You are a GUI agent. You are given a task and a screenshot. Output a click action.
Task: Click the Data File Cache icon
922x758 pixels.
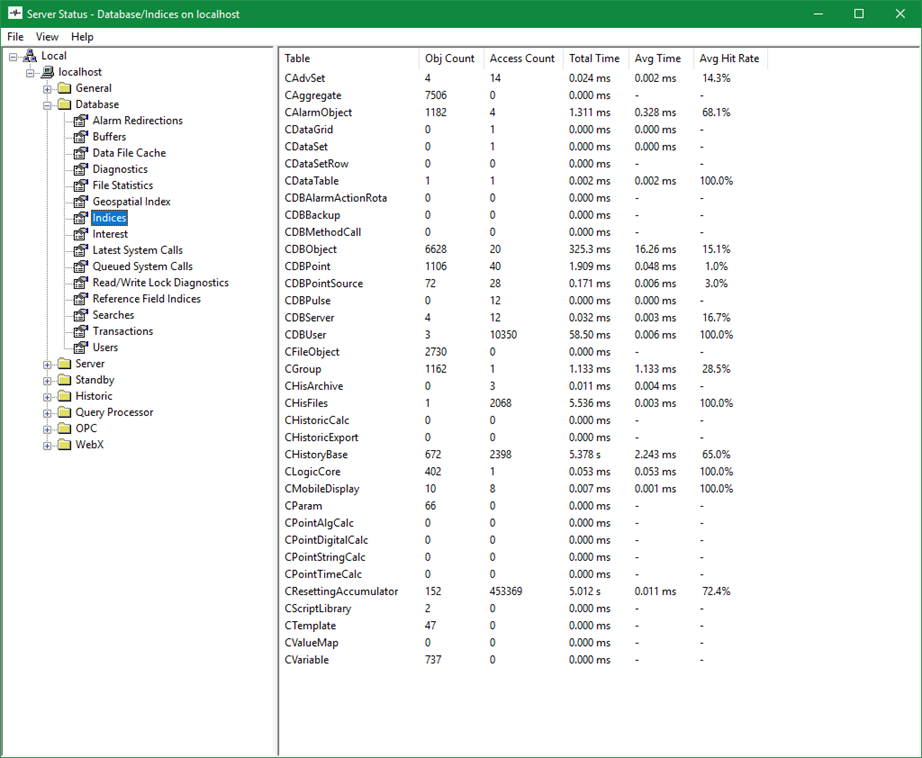[x=81, y=153]
